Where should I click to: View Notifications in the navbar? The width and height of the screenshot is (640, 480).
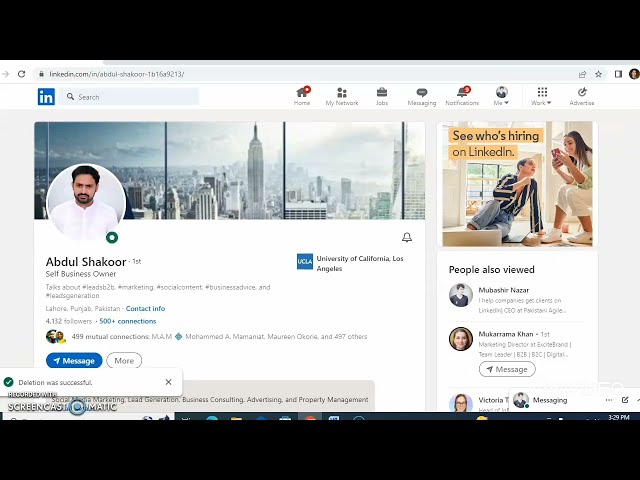tap(462, 97)
